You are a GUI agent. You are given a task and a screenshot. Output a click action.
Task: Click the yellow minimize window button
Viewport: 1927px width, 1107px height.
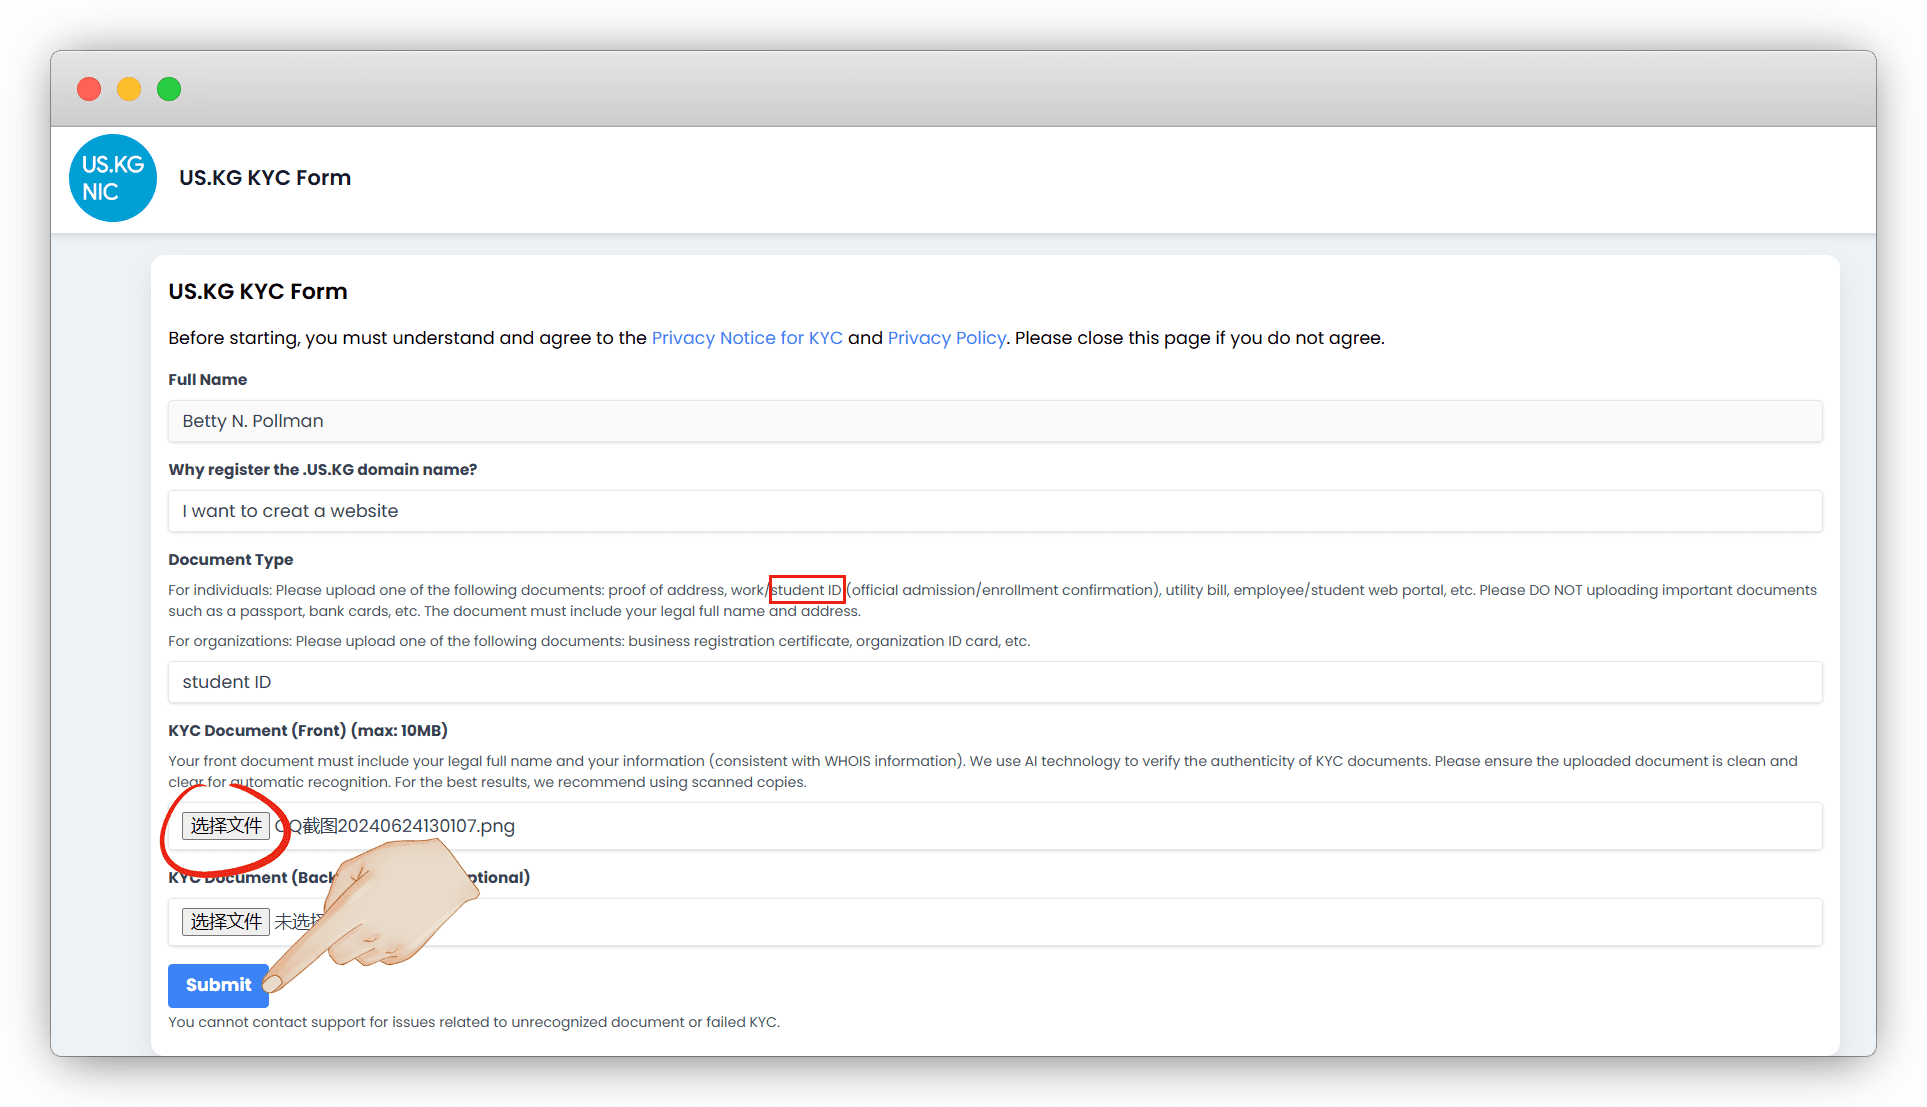(129, 89)
